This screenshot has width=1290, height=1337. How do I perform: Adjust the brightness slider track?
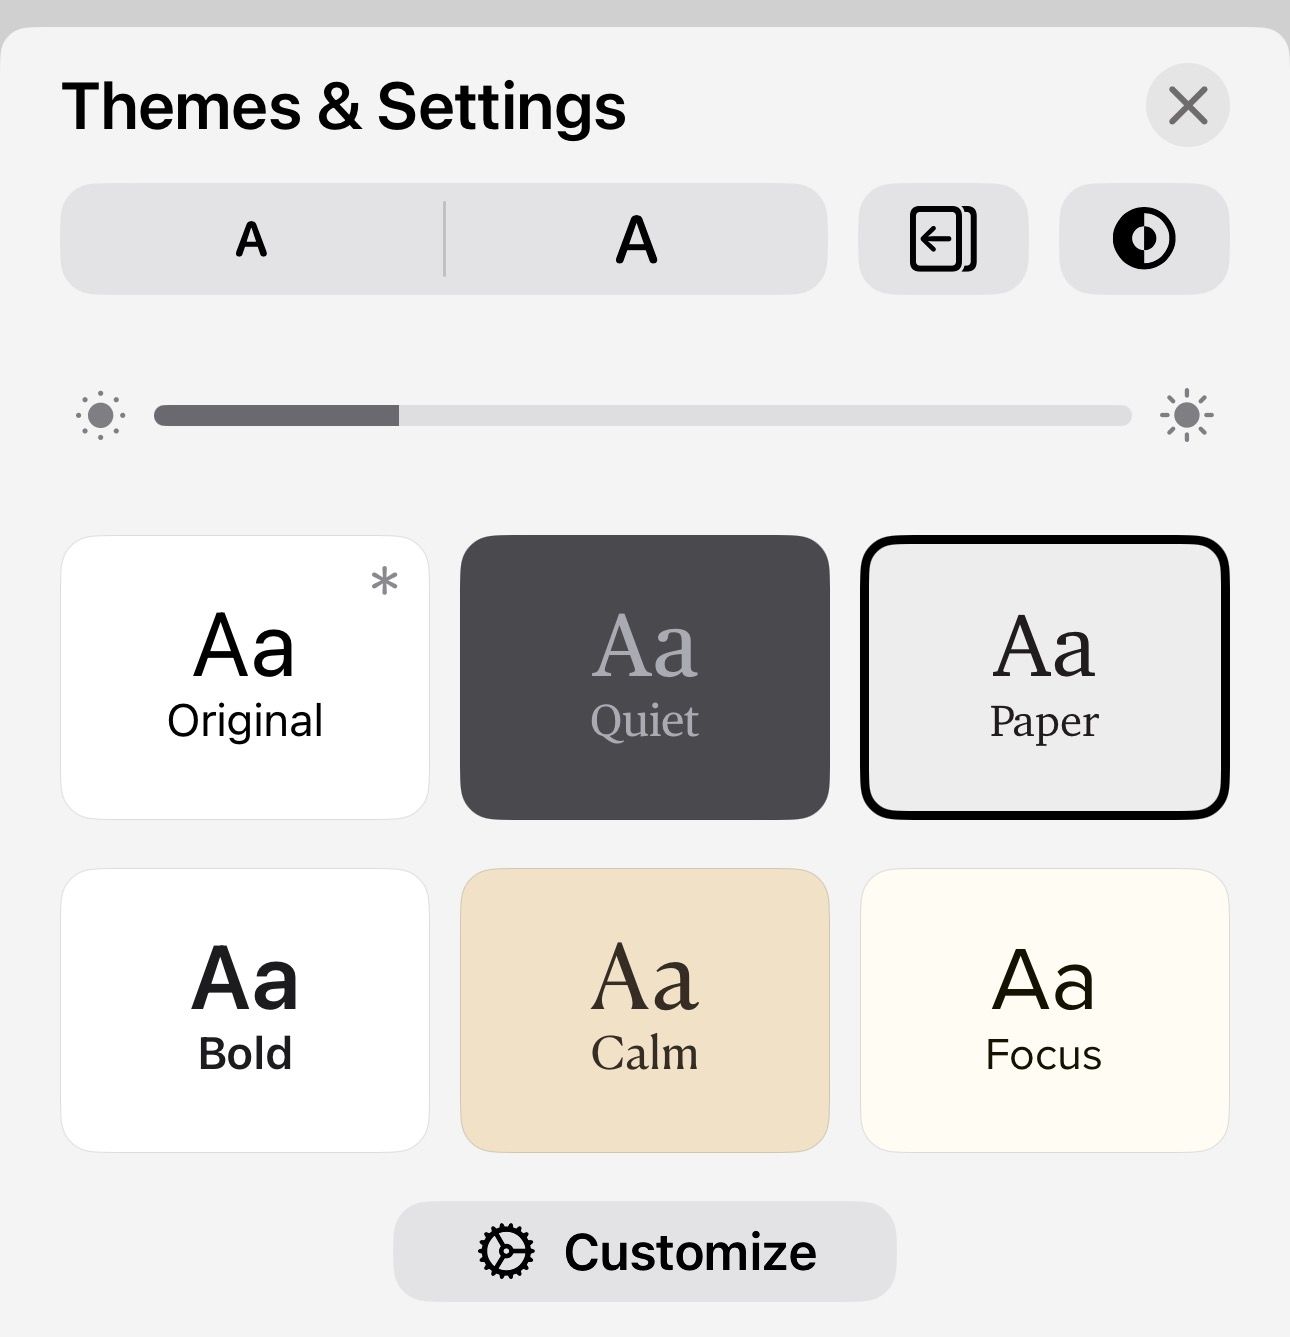tap(643, 415)
